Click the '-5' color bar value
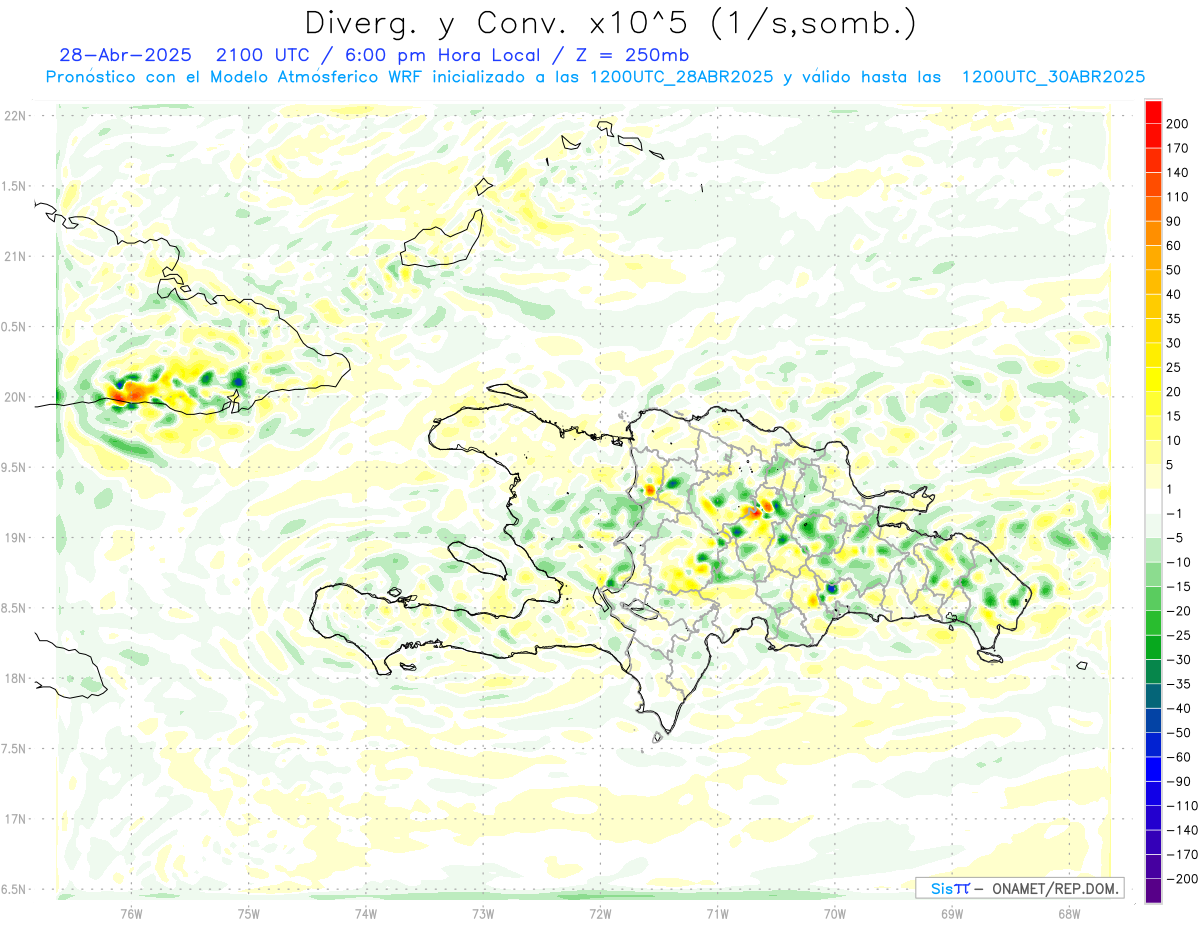This screenshot has width=1200, height=927. click(1176, 538)
